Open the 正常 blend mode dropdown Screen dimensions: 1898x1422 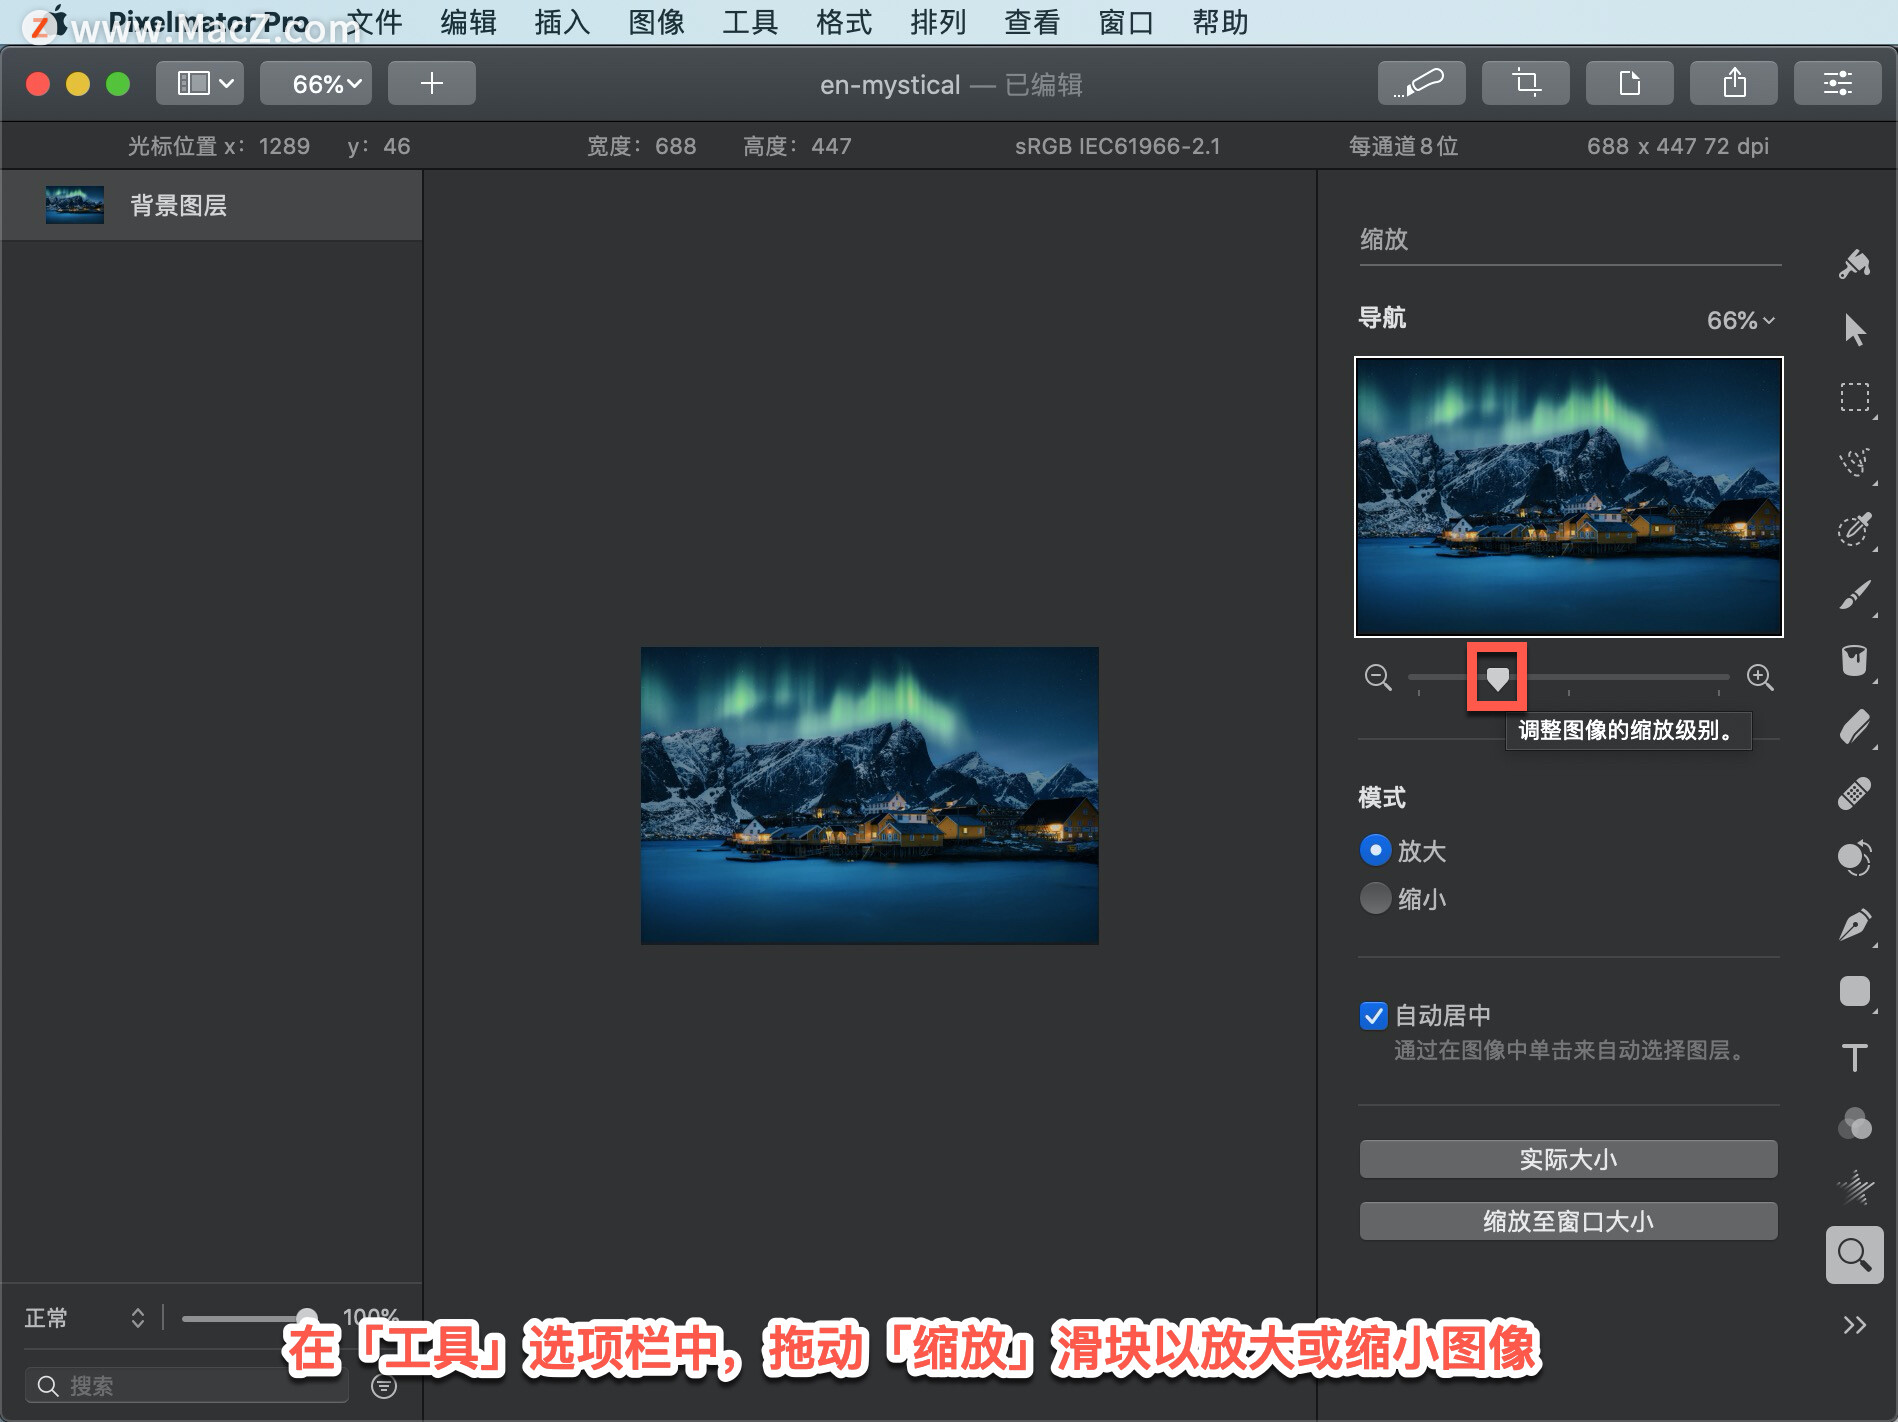tap(84, 1318)
